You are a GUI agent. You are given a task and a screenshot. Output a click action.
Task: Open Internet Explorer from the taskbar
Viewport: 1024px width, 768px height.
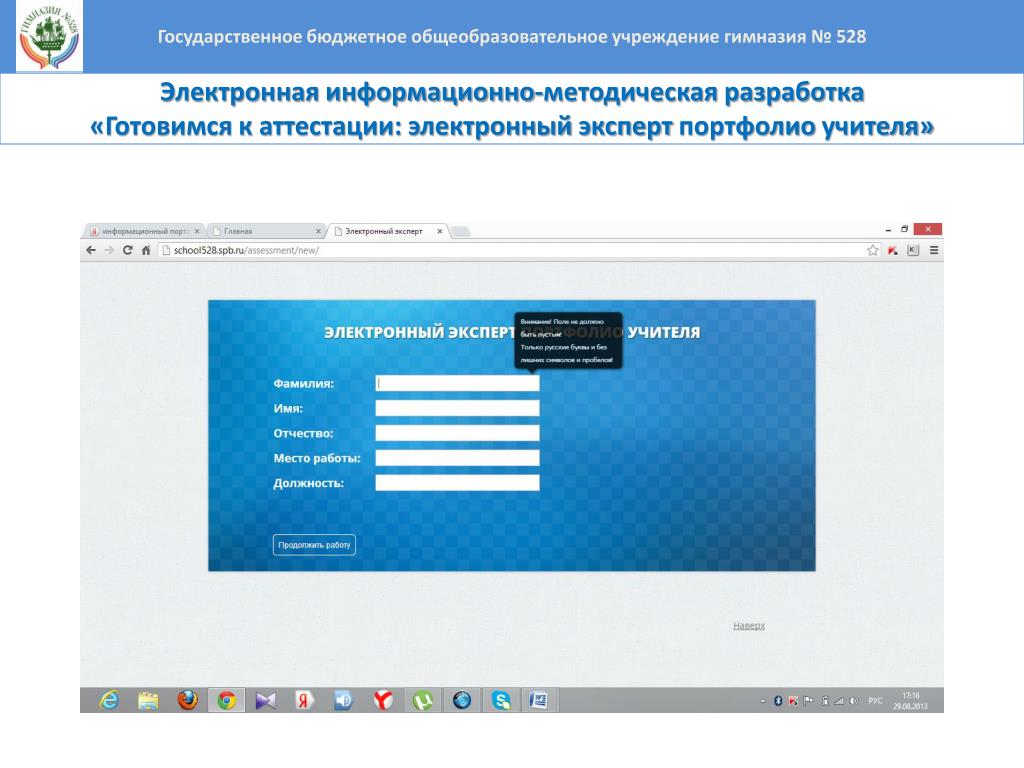107,700
